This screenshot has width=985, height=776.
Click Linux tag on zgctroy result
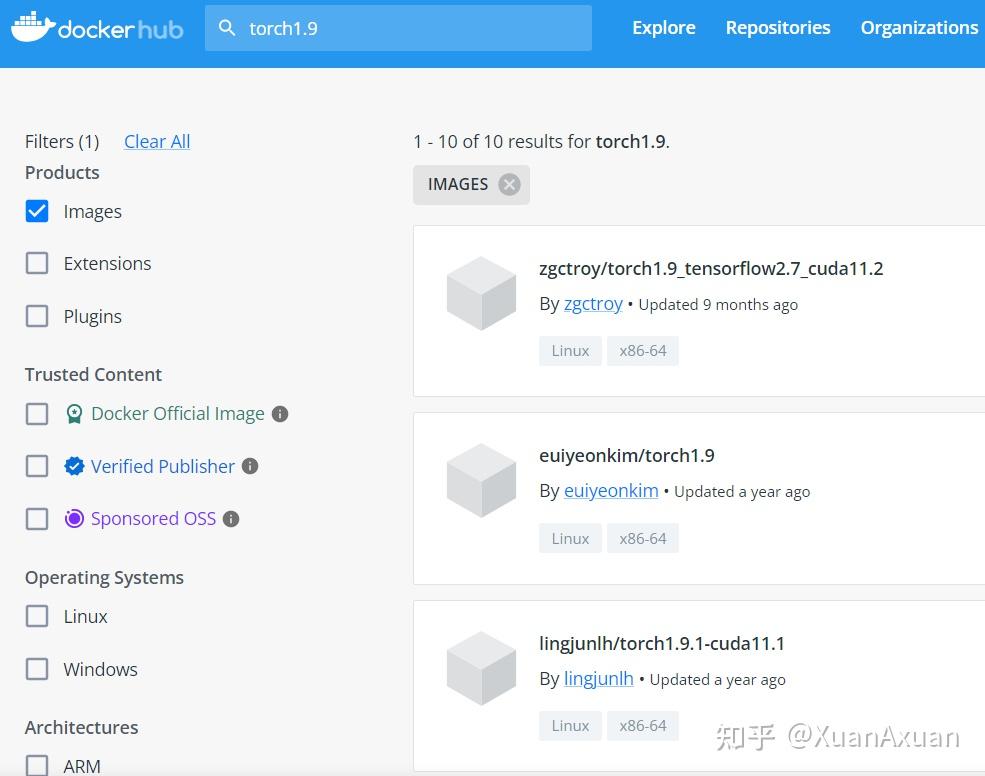[x=570, y=351]
